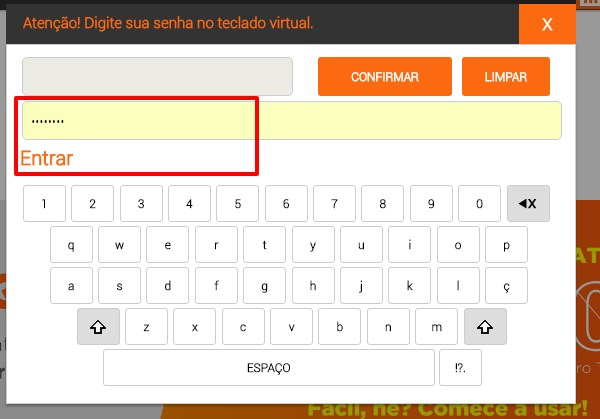The height and width of the screenshot is (419, 600).
Task: Tap the ç key on keyboard
Action: coord(506,286)
